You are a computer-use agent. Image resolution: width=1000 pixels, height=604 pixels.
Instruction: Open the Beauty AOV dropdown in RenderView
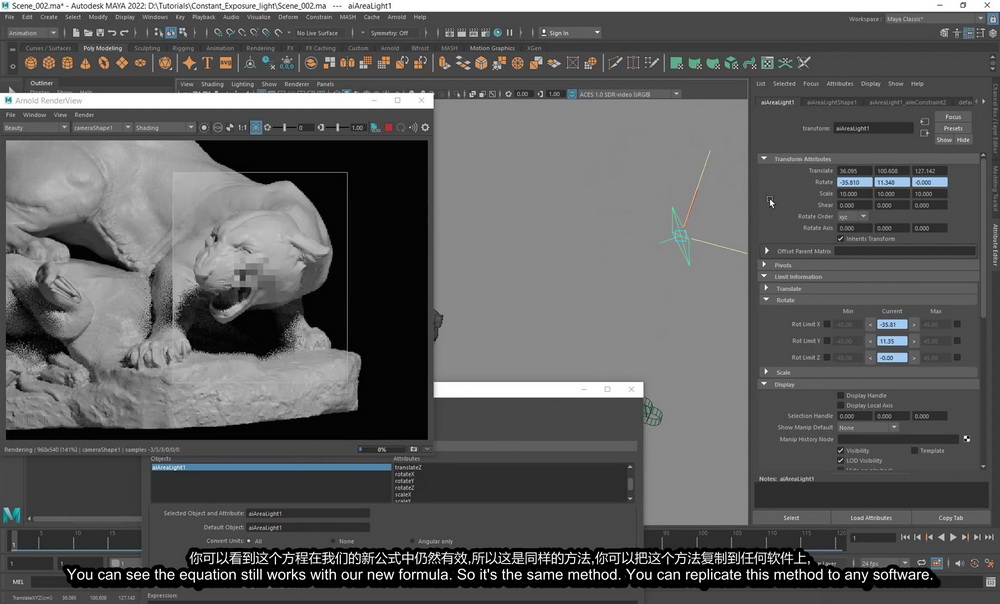click(x=36, y=128)
